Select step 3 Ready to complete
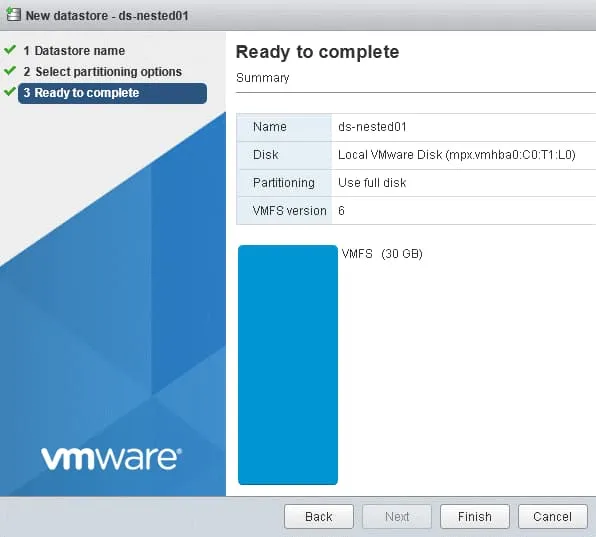596x537 pixels. point(113,93)
